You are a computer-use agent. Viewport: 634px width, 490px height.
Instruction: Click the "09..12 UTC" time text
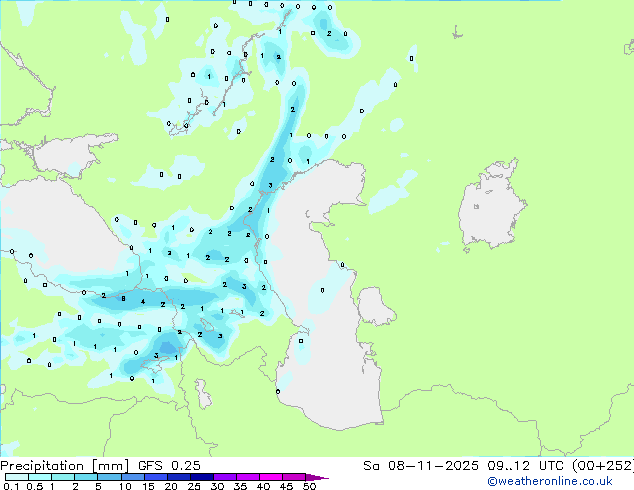tap(527, 466)
